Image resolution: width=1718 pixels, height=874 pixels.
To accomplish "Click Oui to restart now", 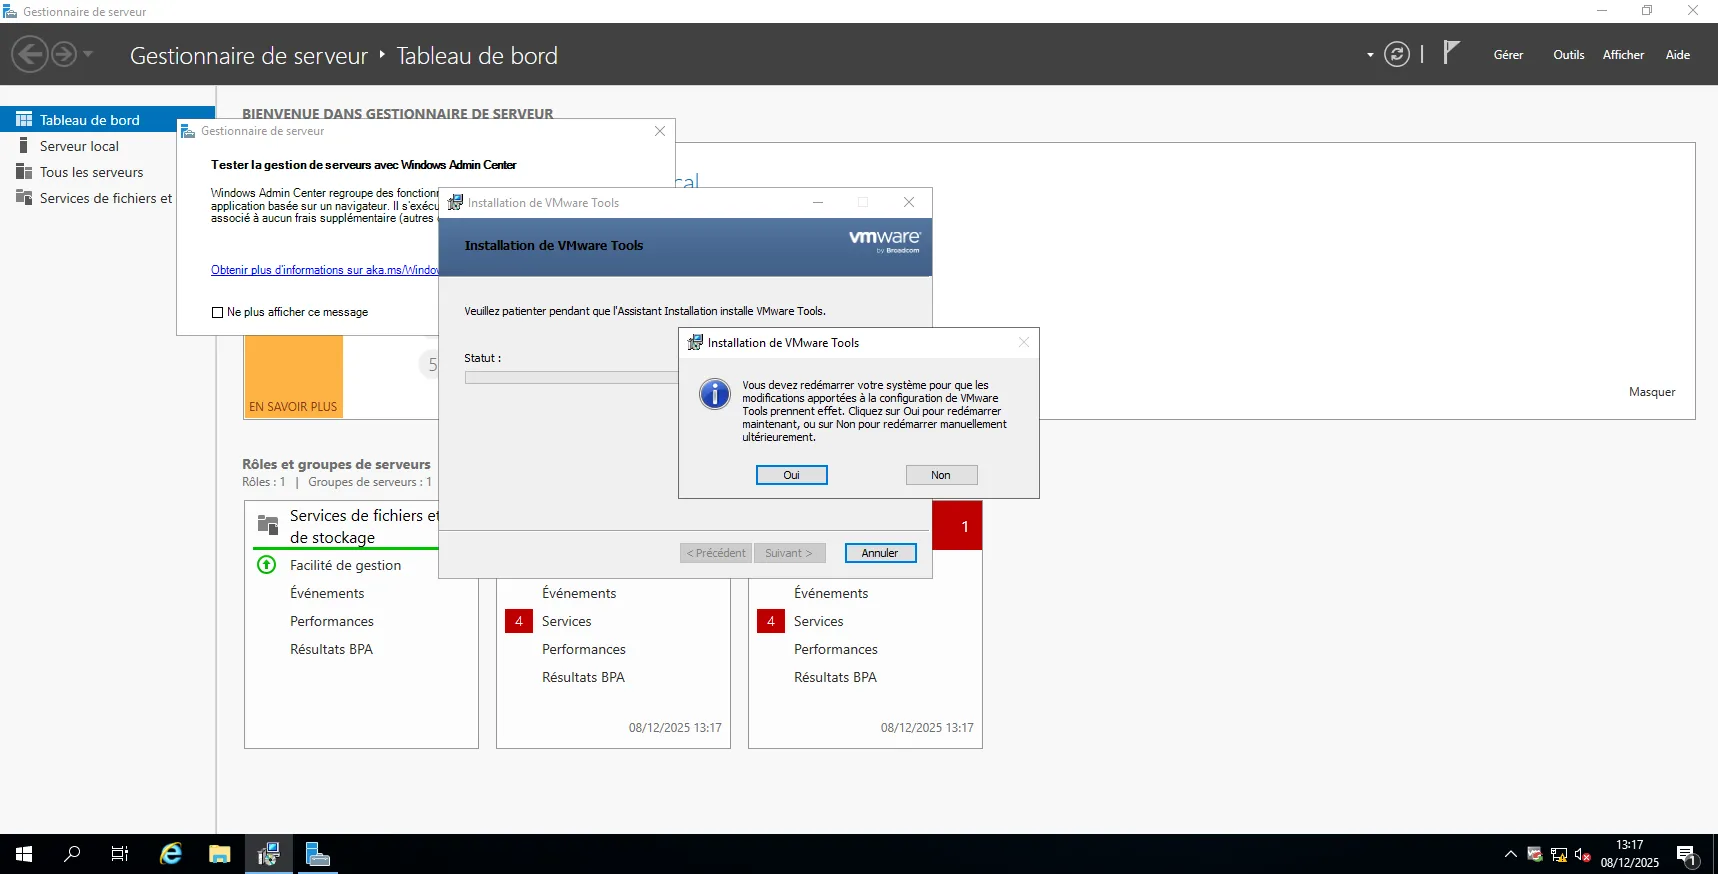I will [x=792, y=475].
